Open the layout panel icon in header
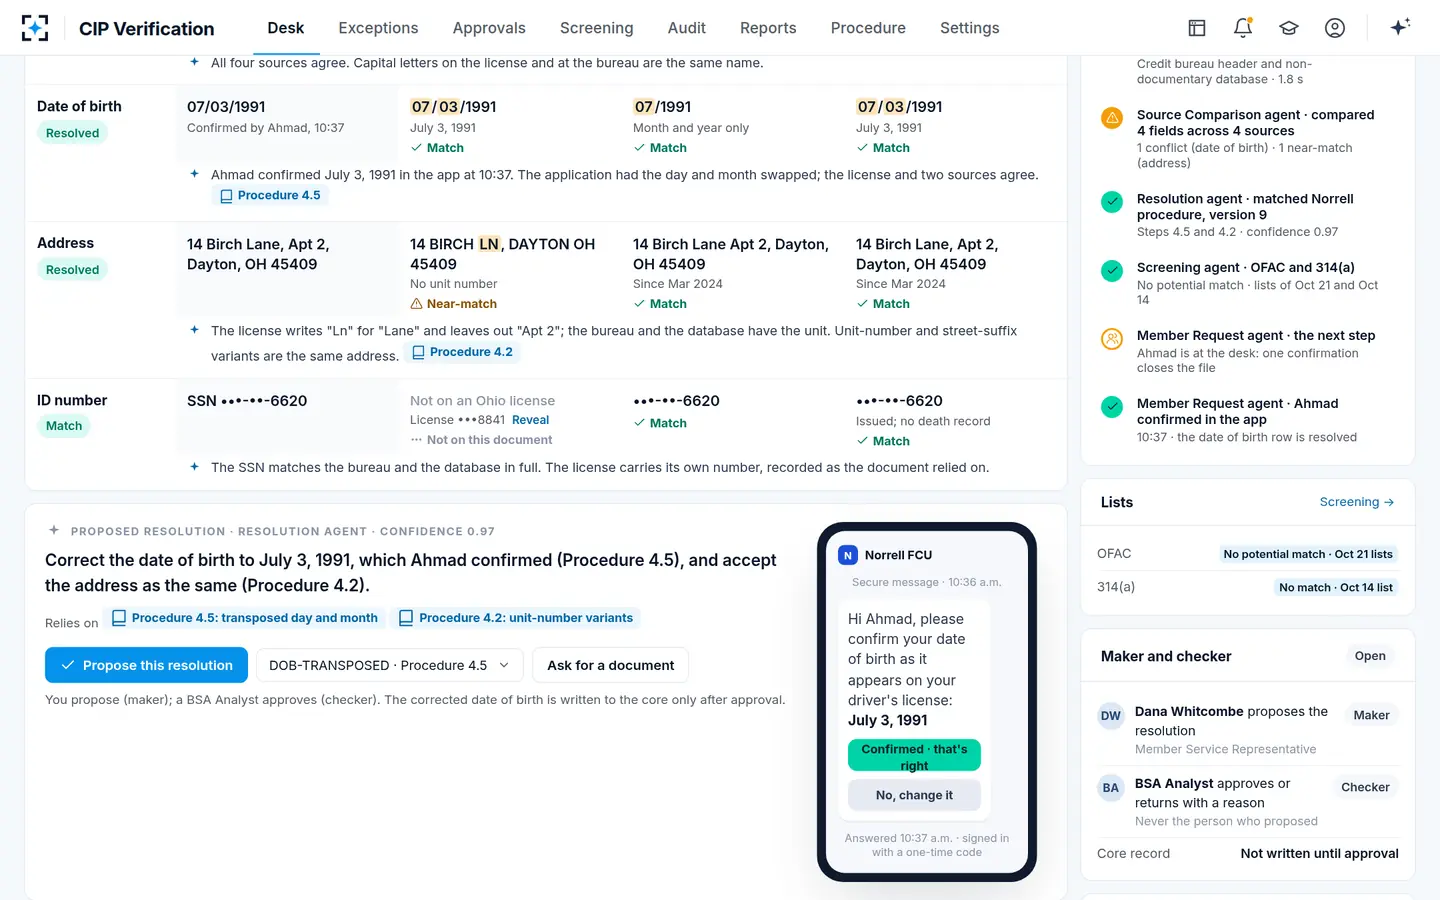Viewport: 1440px width, 900px height. point(1197,28)
